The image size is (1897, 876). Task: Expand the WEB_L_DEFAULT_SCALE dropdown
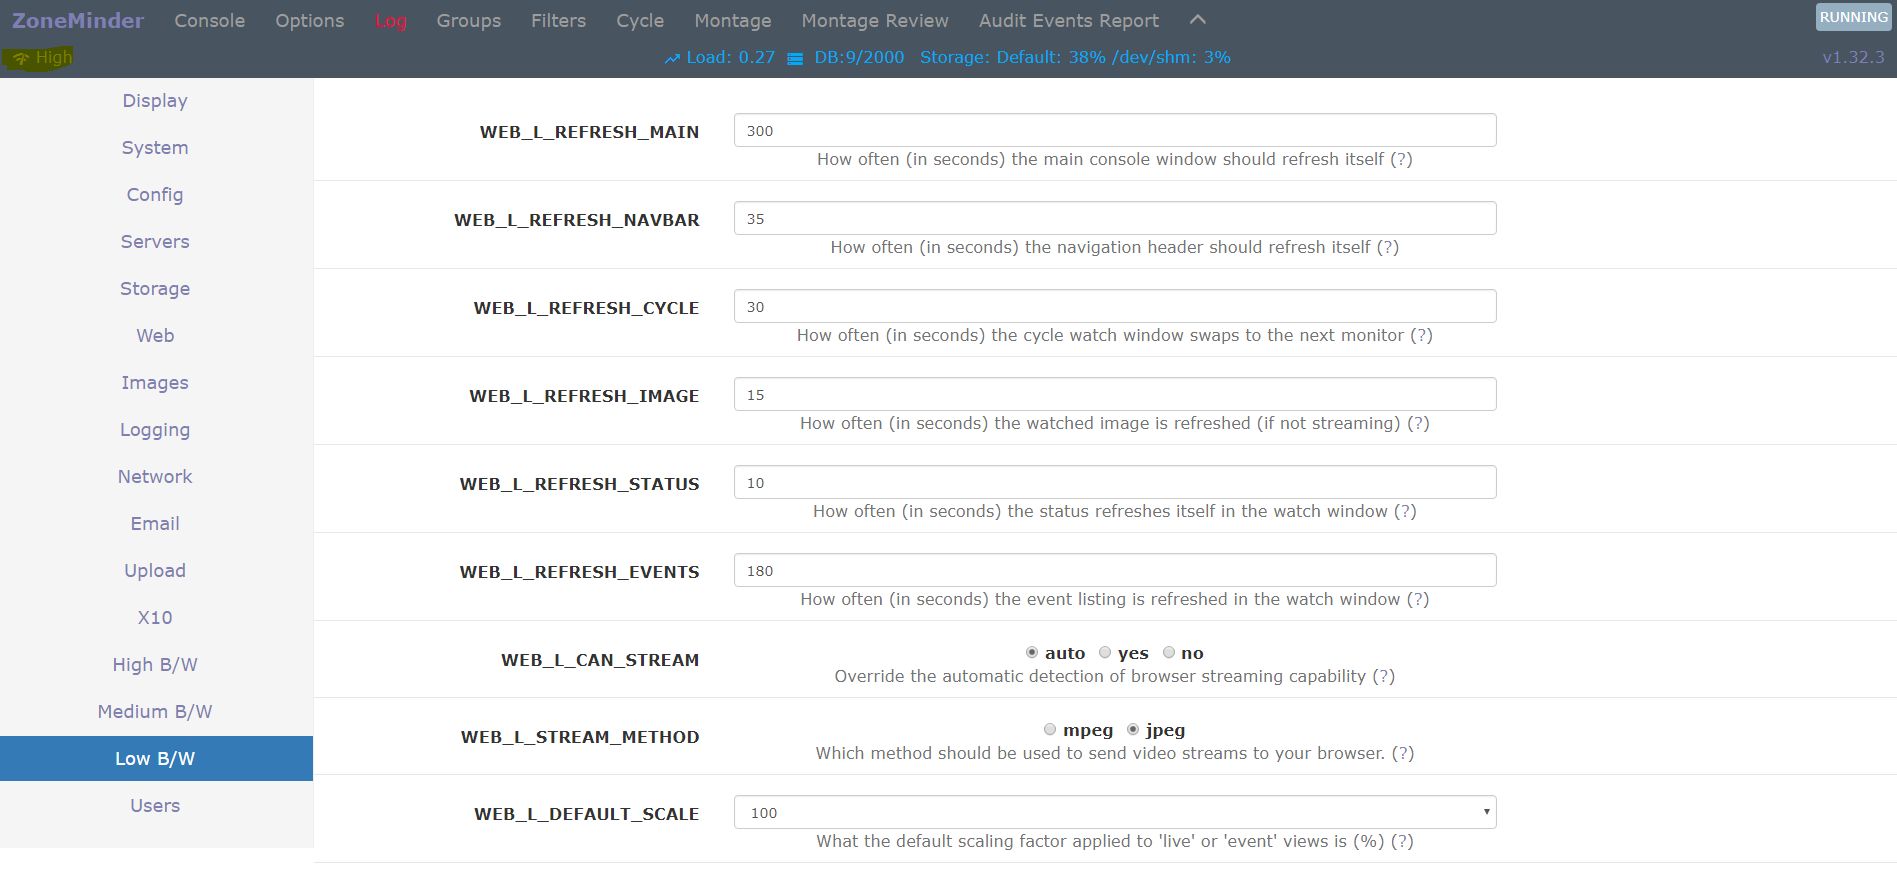(1114, 813)
